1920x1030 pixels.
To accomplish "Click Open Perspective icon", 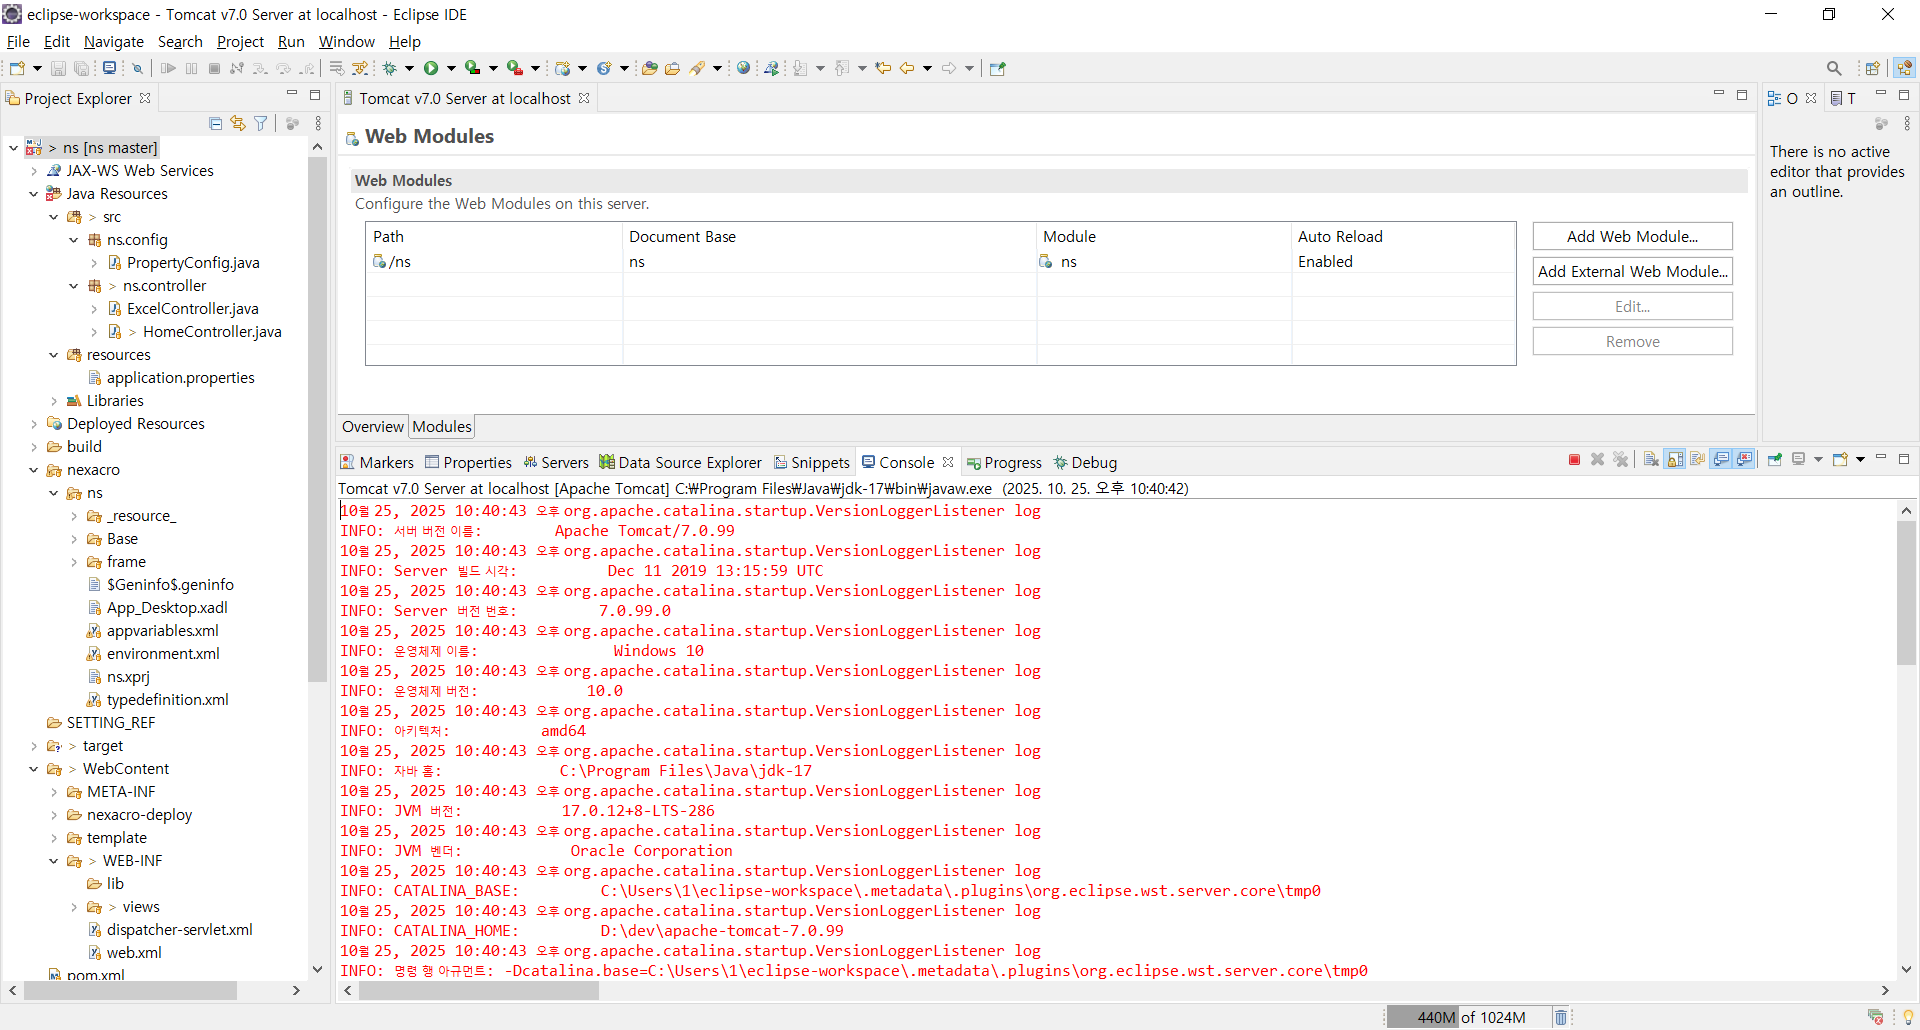I will 1873,68.
